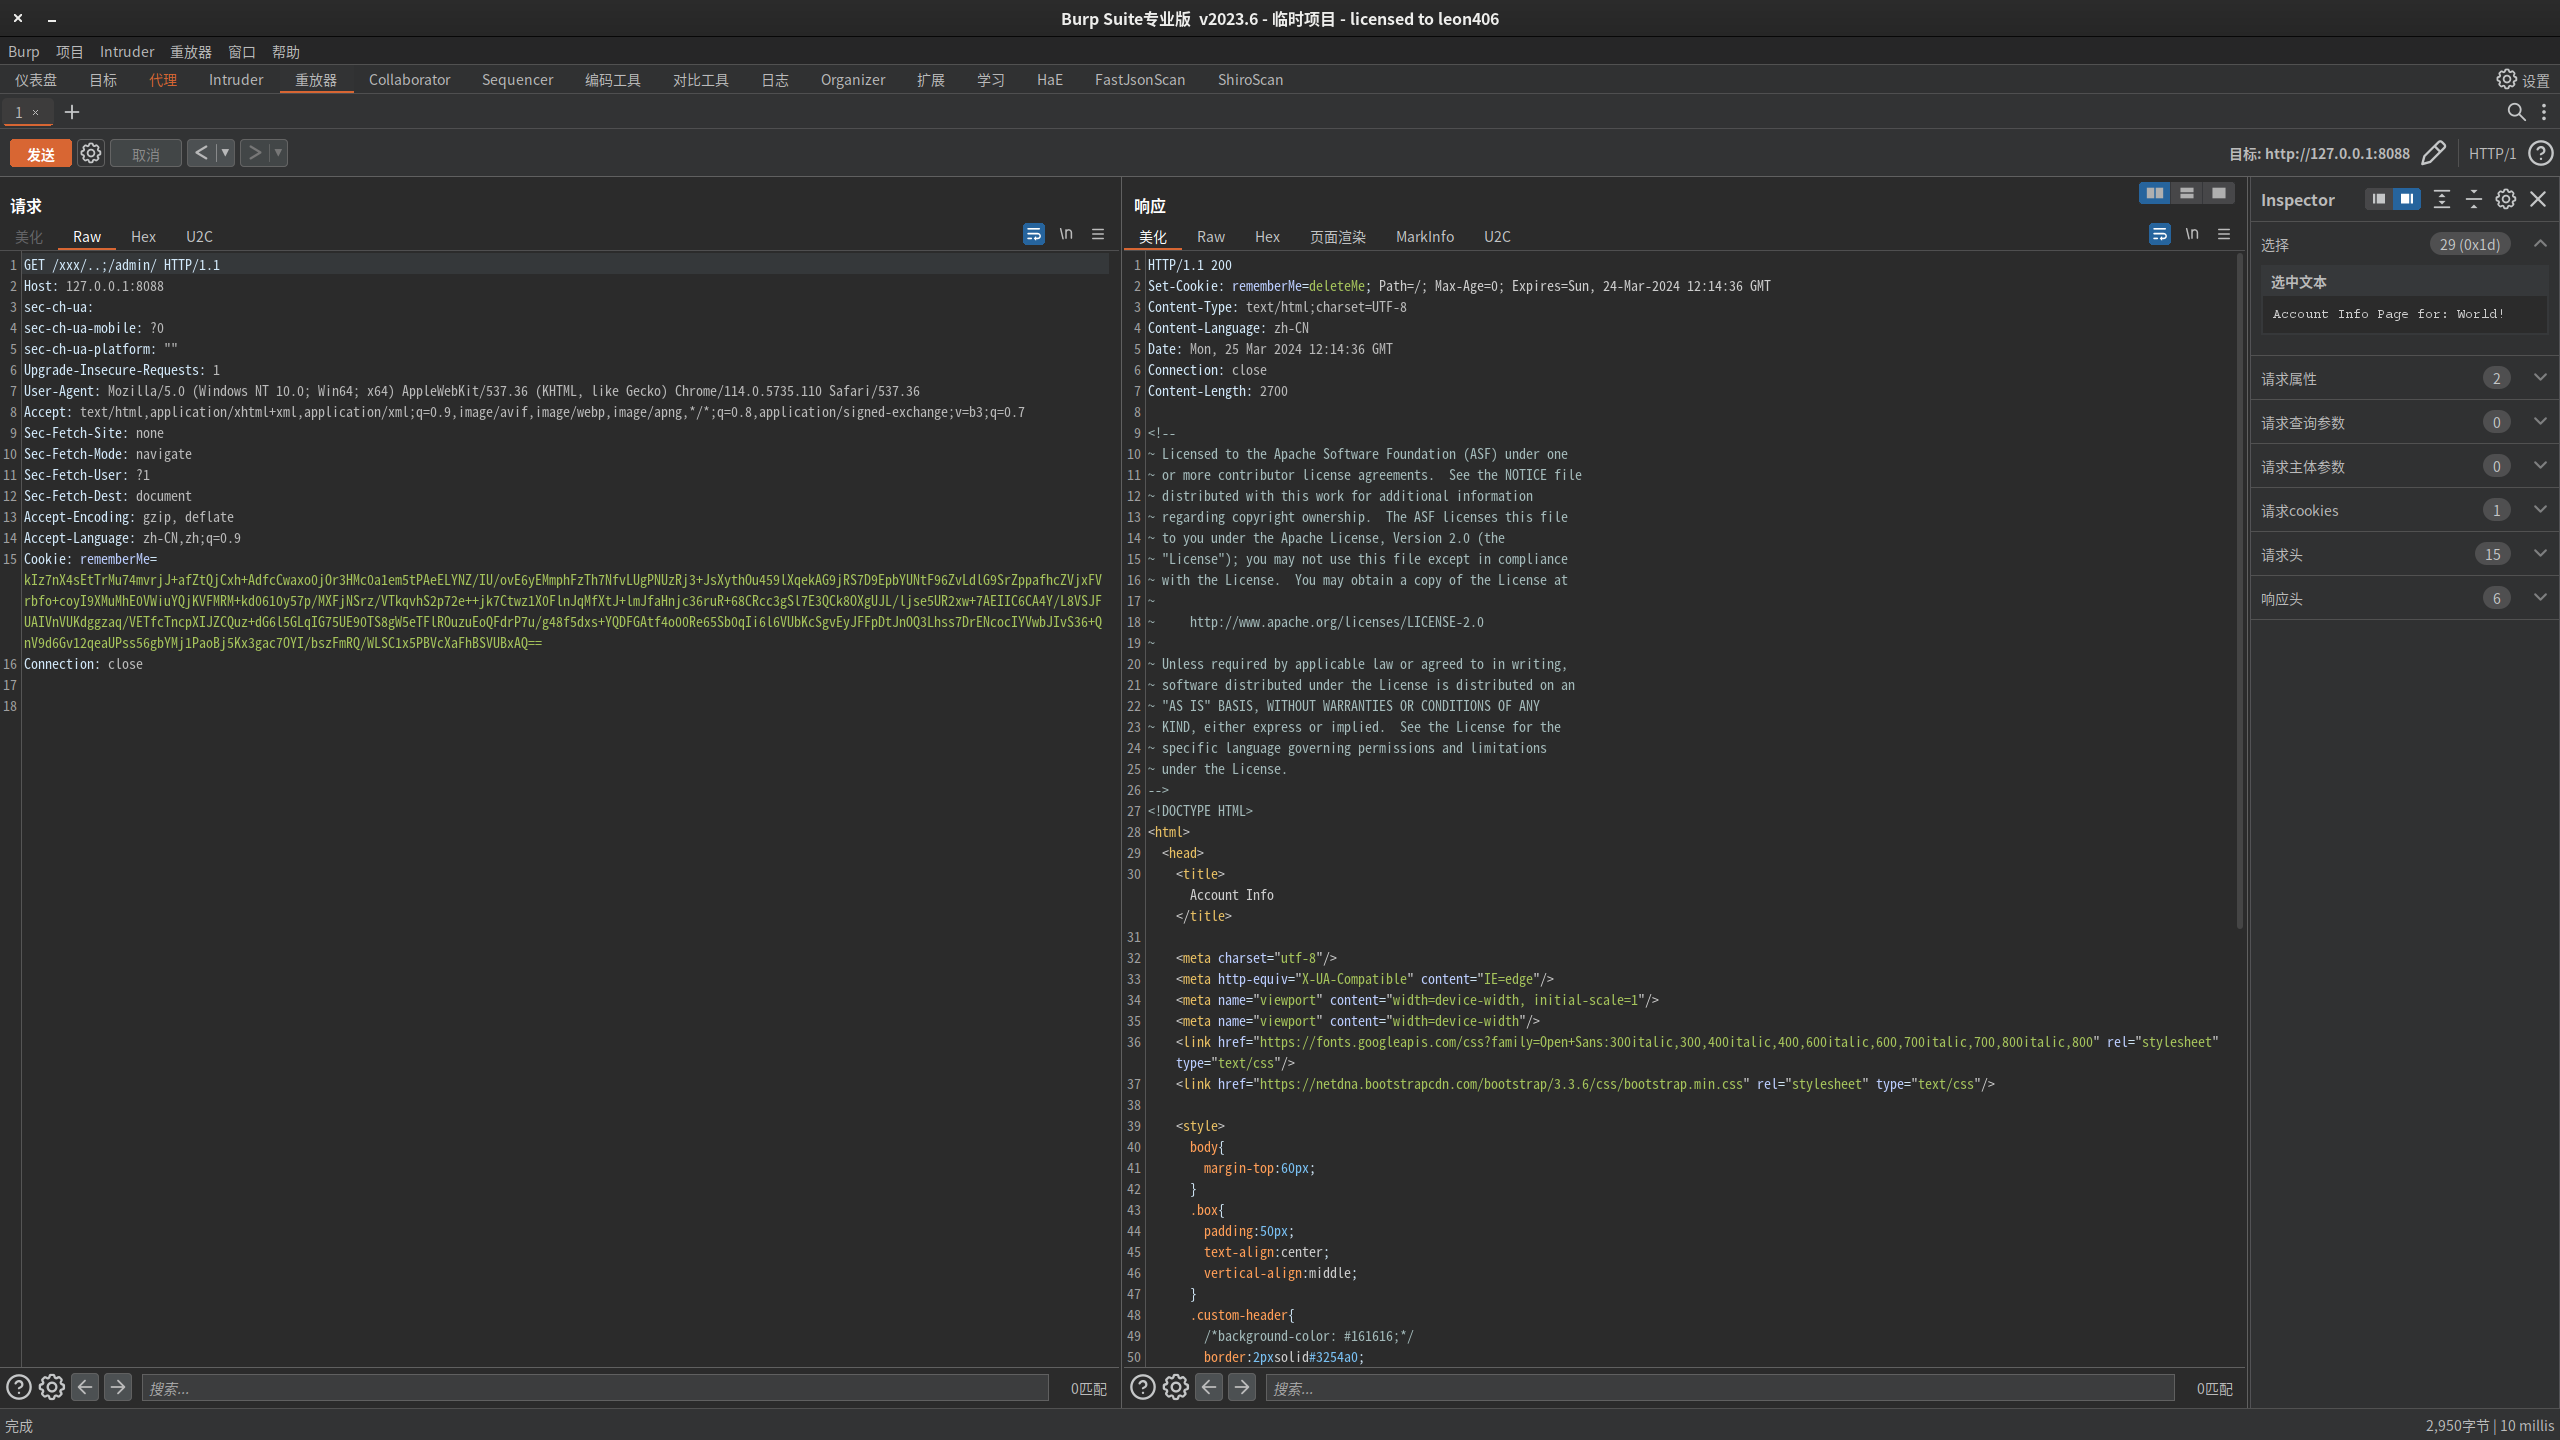Screen dimensions: 2560x1440
Task: Toggle non-printable characters \n in response
Action: pyautogui.click(x=2192, y=234)
